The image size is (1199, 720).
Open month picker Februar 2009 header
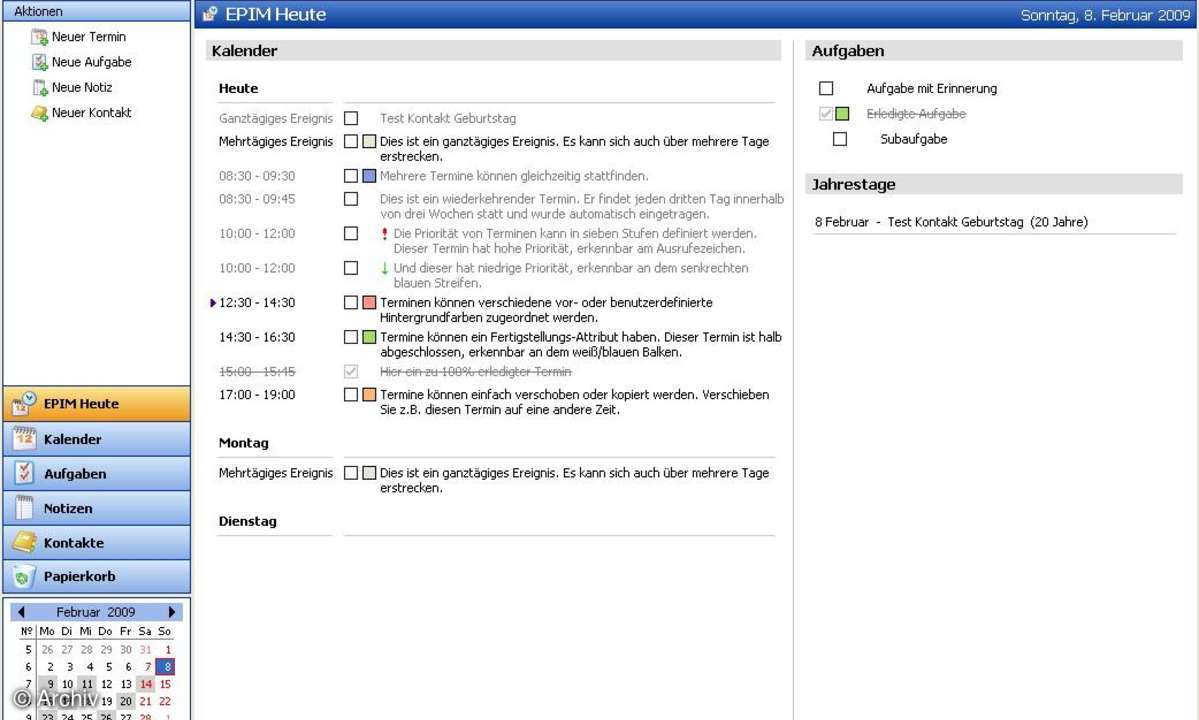pyautogui.click(x=96, y=611)
